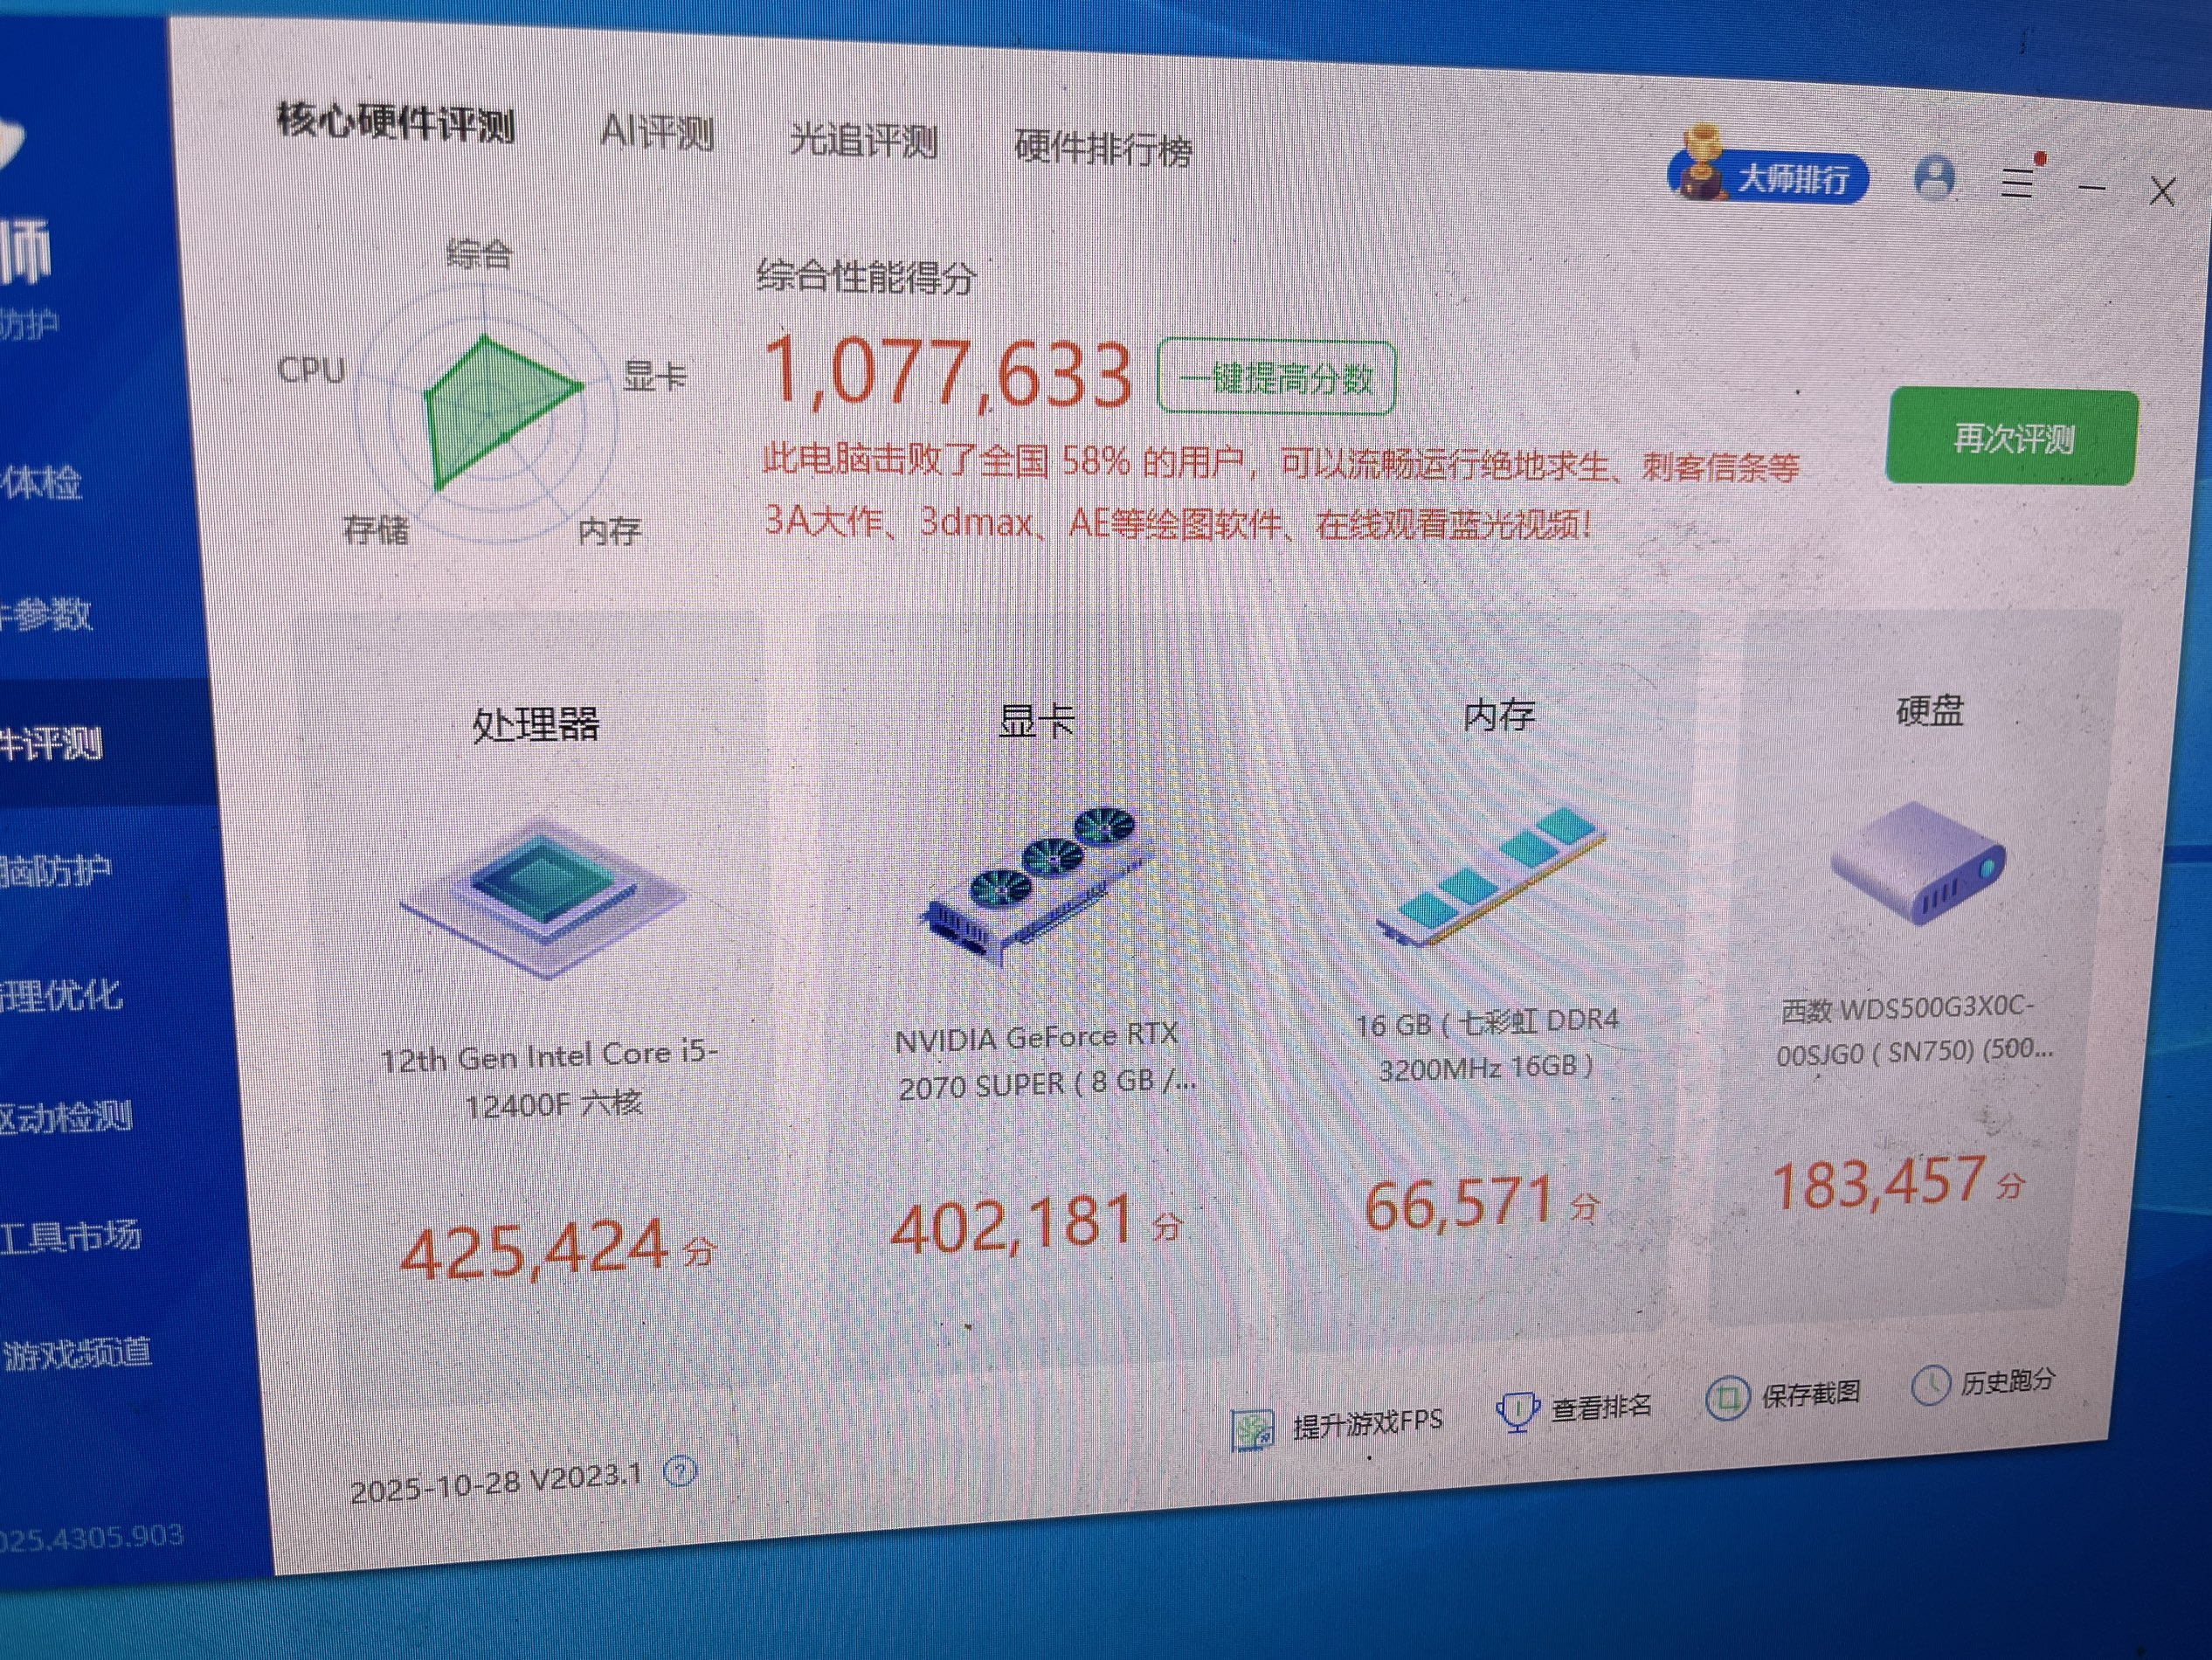Click the version help question mark icon

(680, 1471)
